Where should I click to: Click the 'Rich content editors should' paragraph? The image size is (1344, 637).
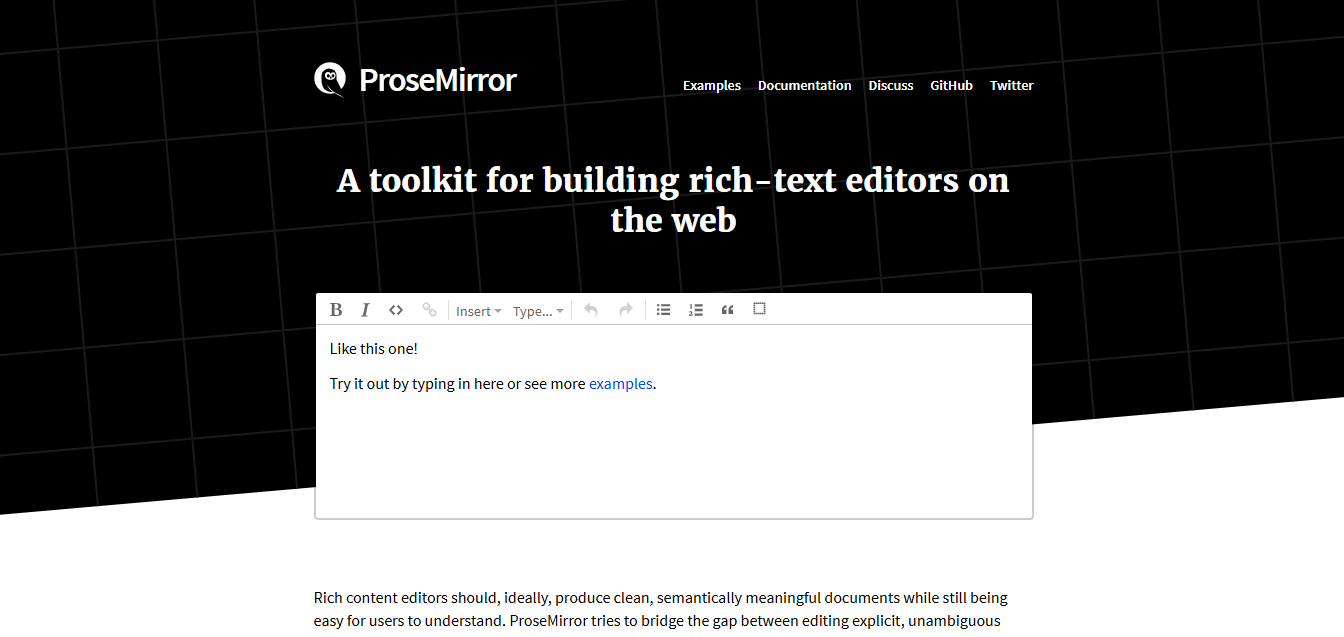point(661,609)
